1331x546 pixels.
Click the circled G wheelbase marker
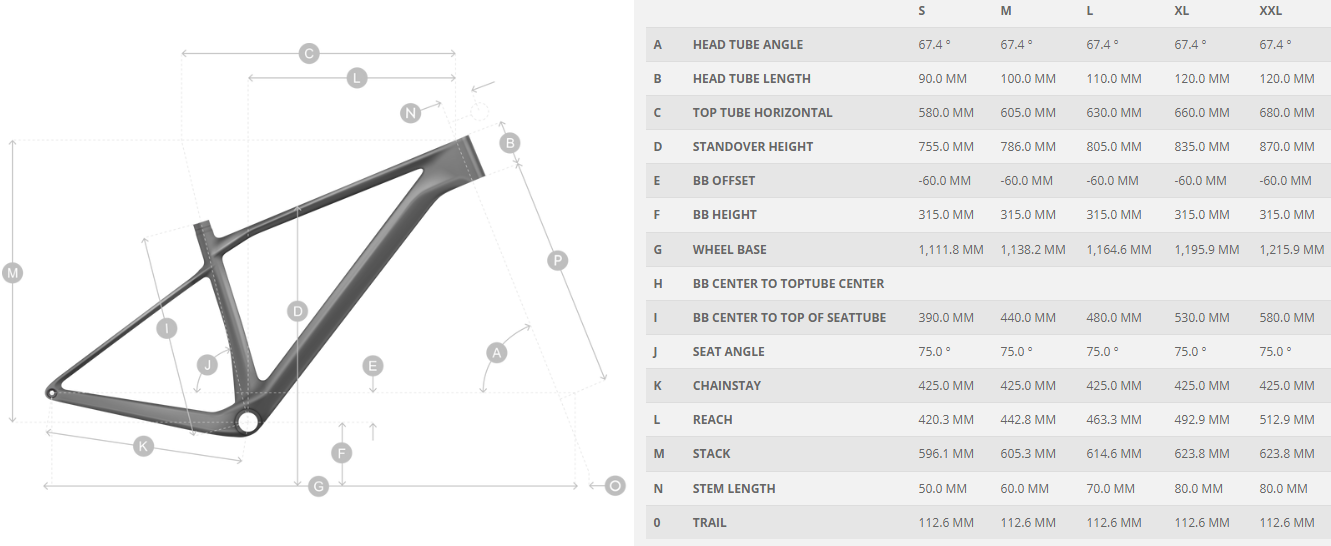coord(319,487)
